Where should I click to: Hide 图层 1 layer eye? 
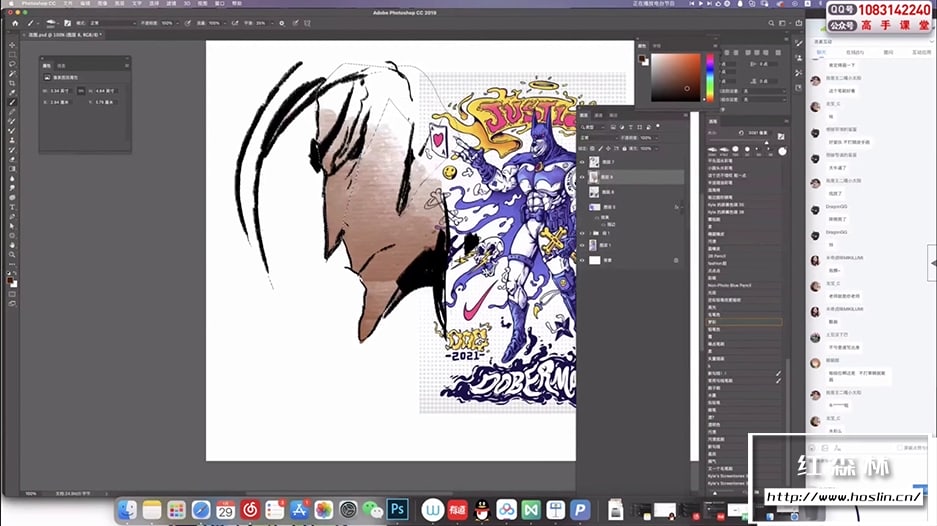click(x=583, y=245)
